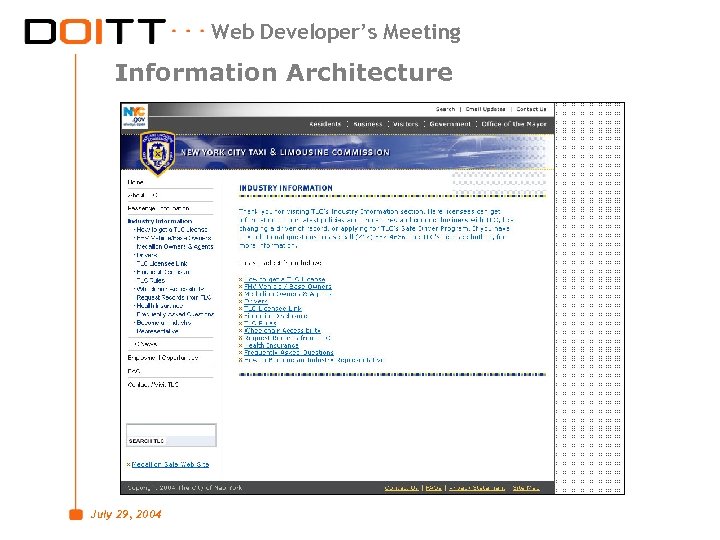Click Drivers link in main content list
This screenshot has height=540, width=720.
click(256, 301)
